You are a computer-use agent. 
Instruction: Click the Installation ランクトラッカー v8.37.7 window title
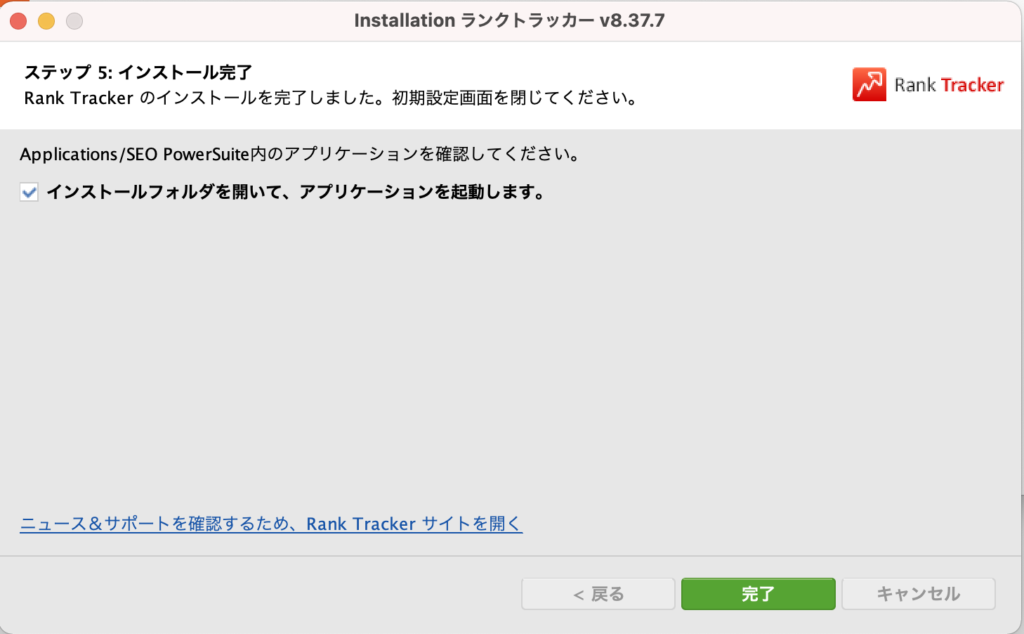point(509,20)
